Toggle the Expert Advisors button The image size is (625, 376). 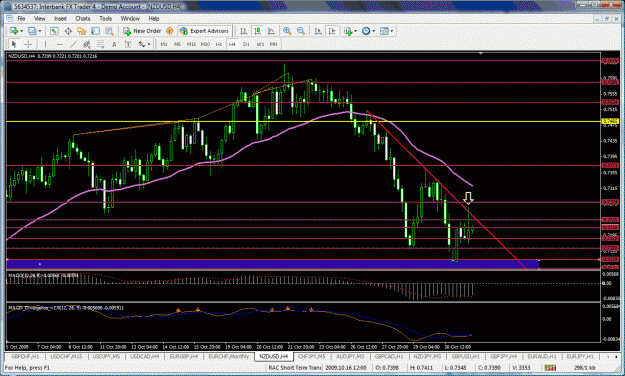[204, 31]
